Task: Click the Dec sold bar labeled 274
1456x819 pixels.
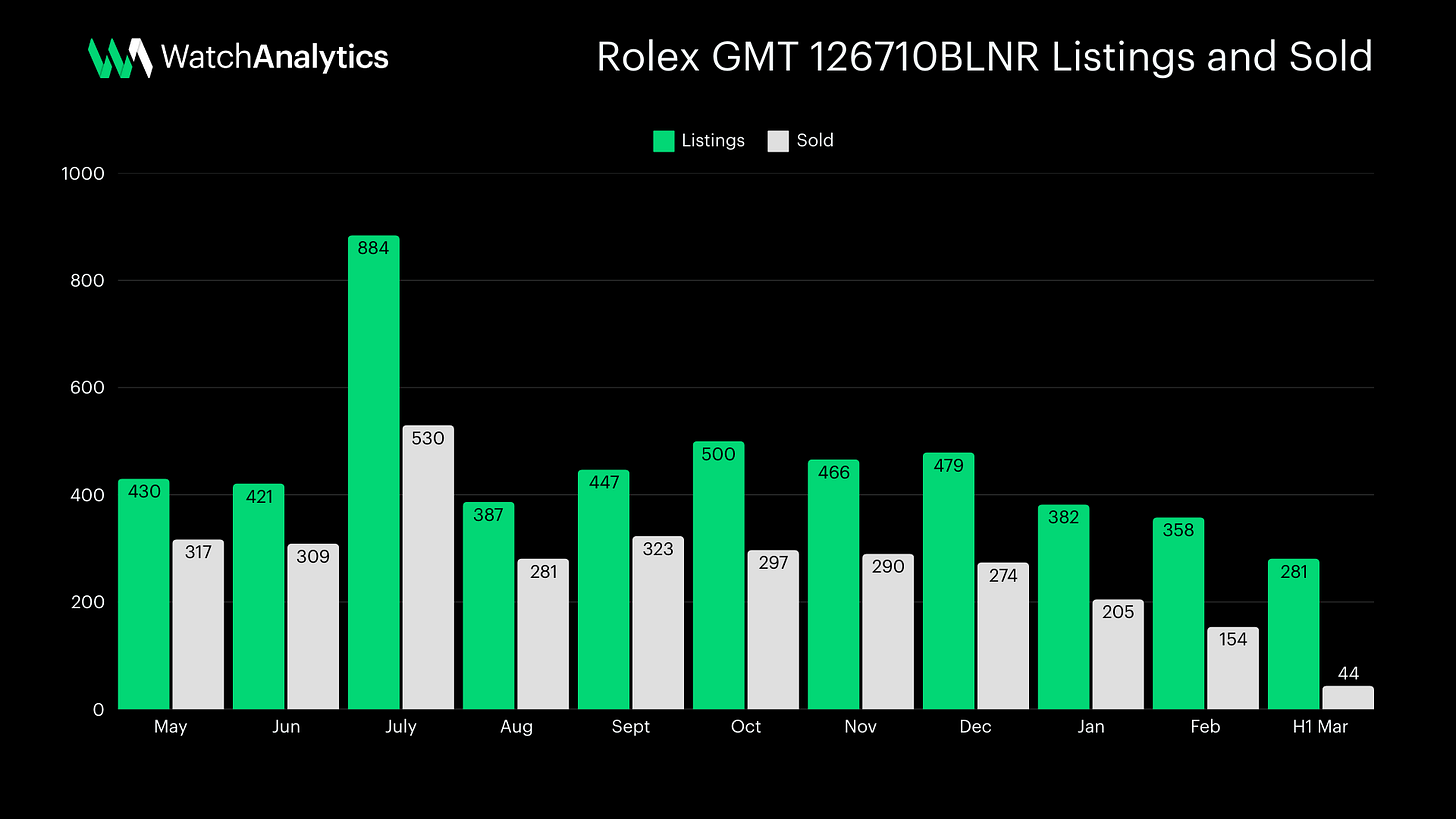Action: pyautogui.click(x=1003, y=636)
